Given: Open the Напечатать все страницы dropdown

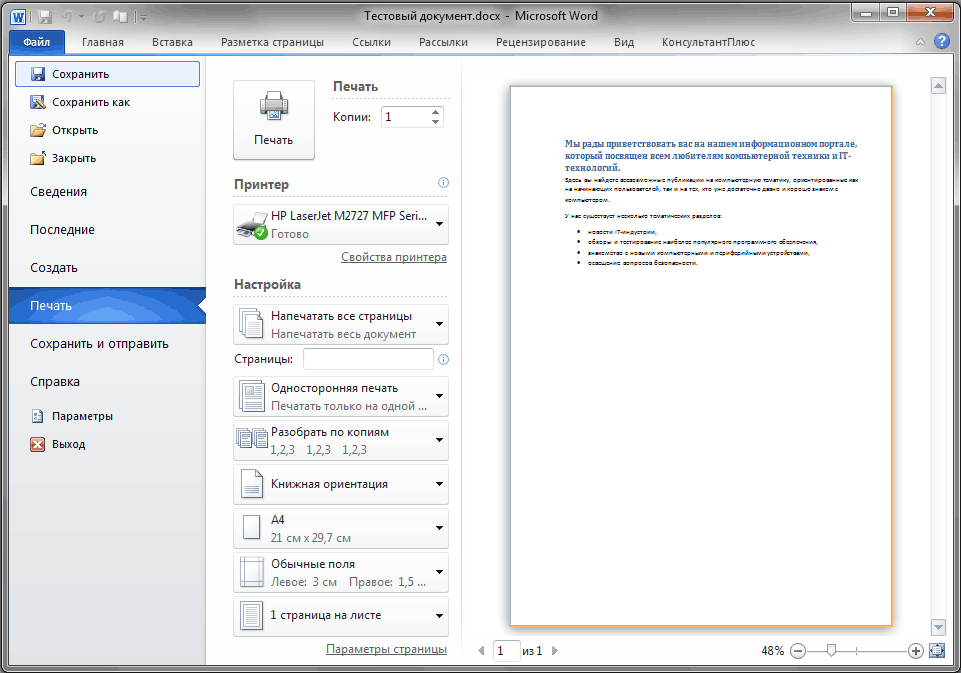Looking at the screenshot, I should tap(341, 325).
